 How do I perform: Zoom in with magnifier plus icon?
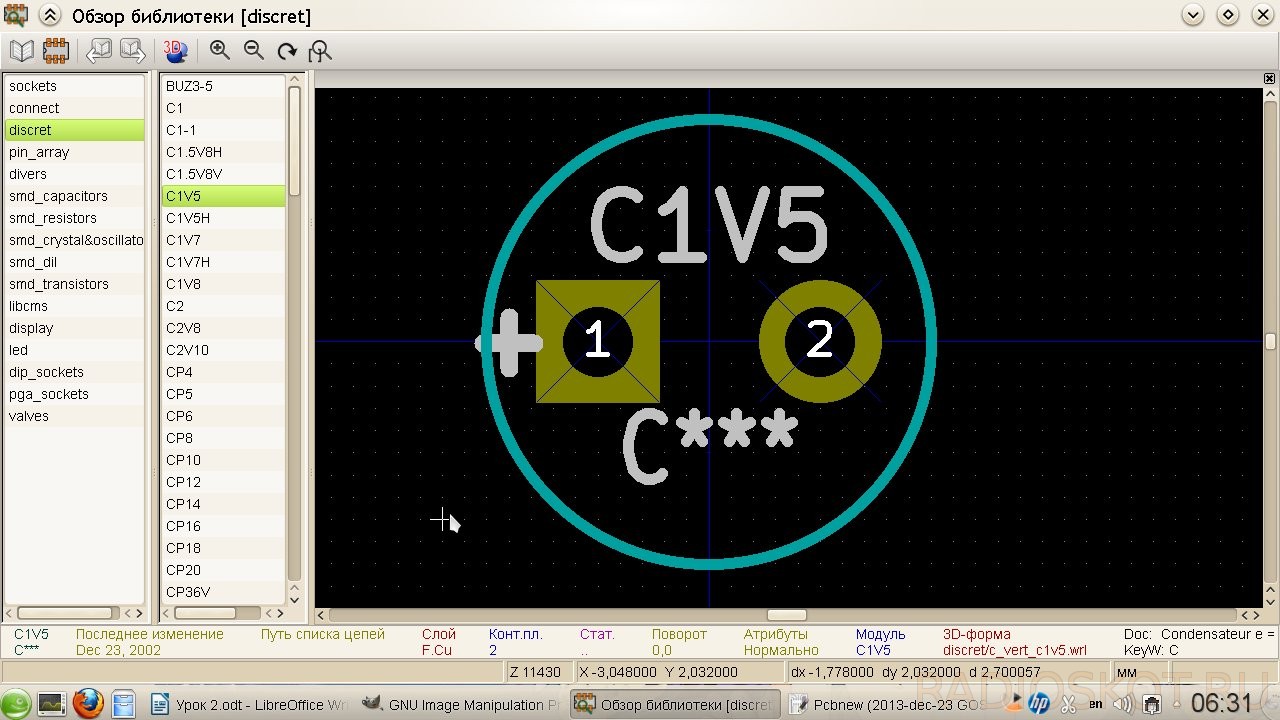(x=220, y=50)
